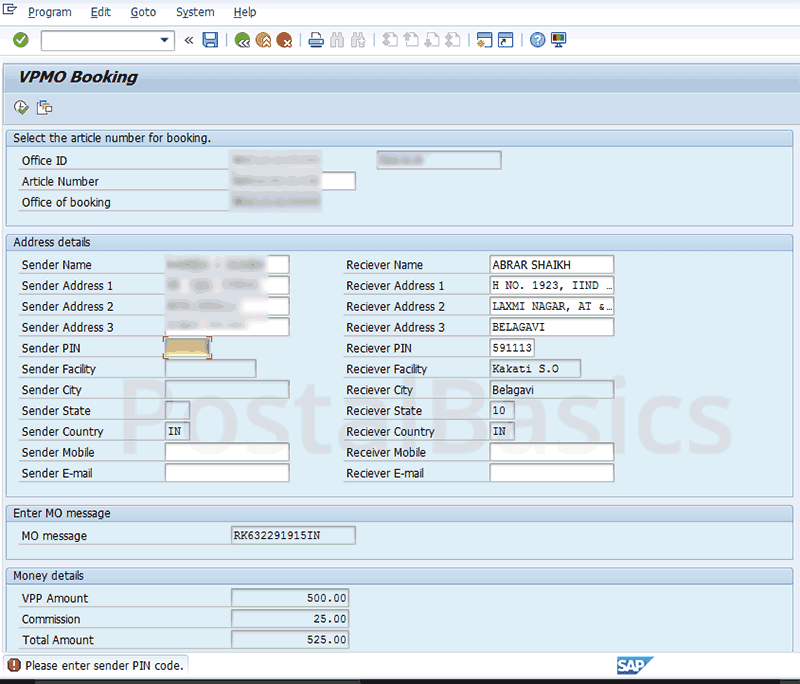Click the Sender PIN input field
The width and height of the screenshot is (800, 684).
pos(187,348)
